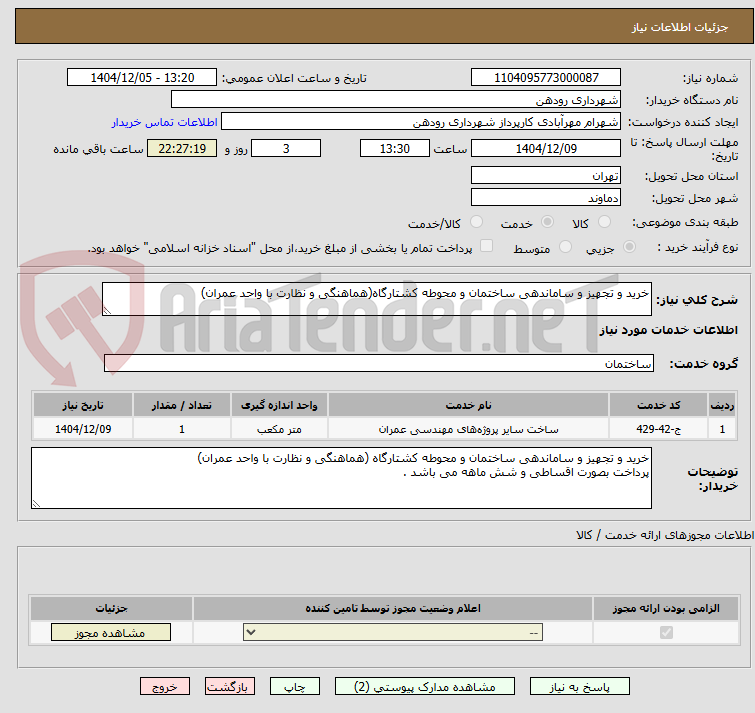
Task: Click the need date cell 1404/12/09
Action: [83, 429]
